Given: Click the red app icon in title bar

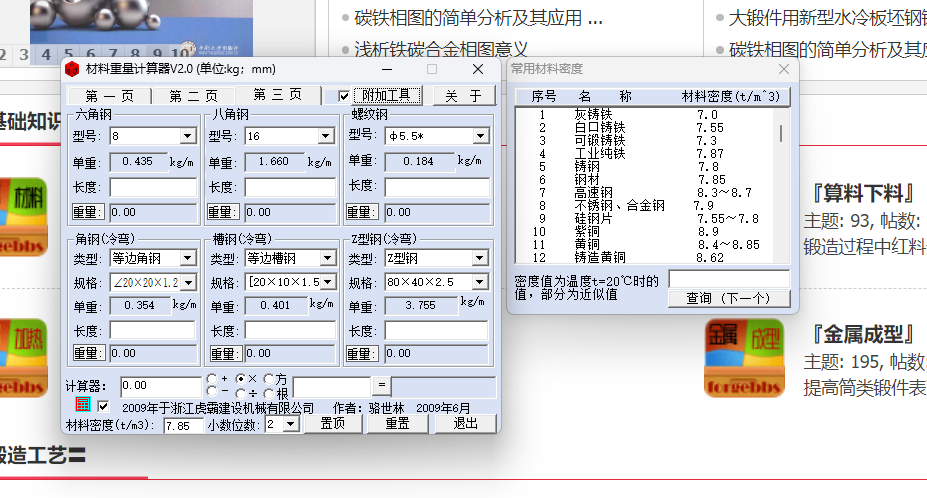Looking at the screenshot, I should (72, 69).
